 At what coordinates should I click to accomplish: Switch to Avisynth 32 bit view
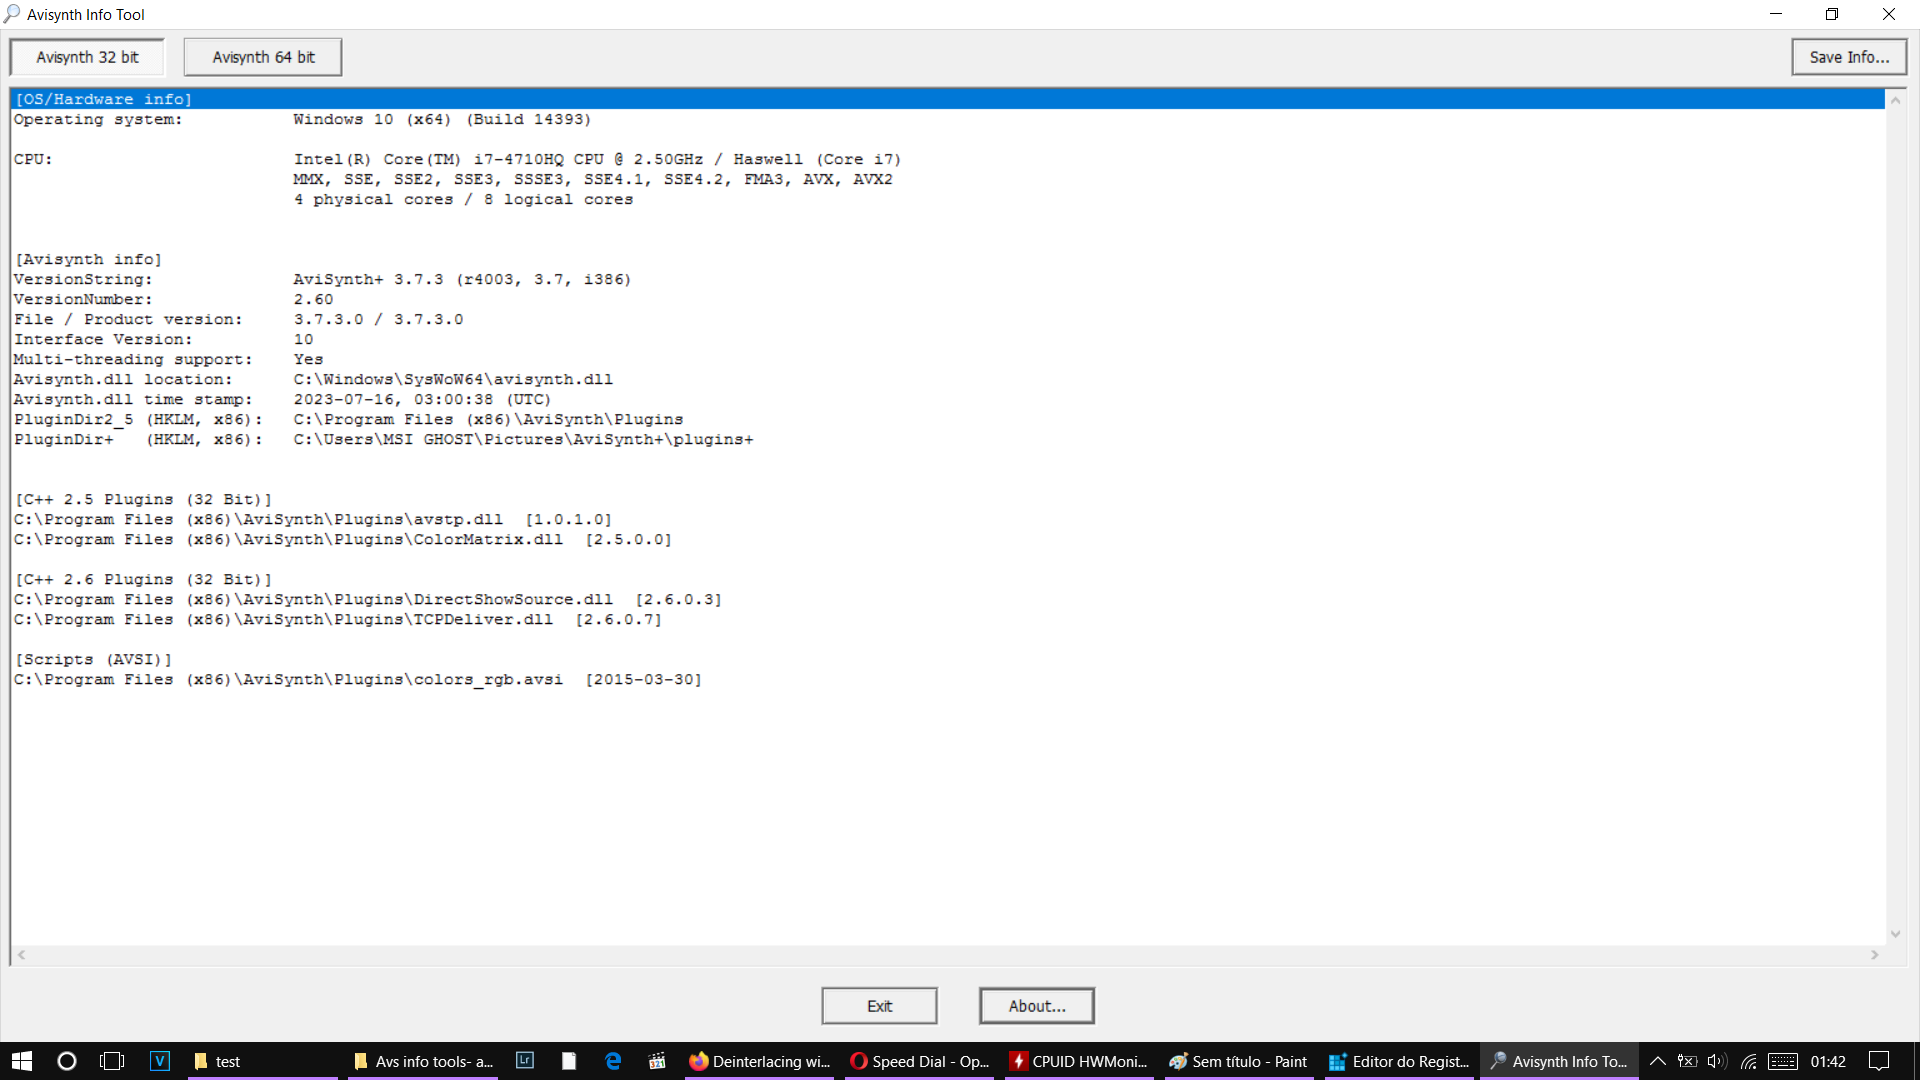tap(87, 57)
